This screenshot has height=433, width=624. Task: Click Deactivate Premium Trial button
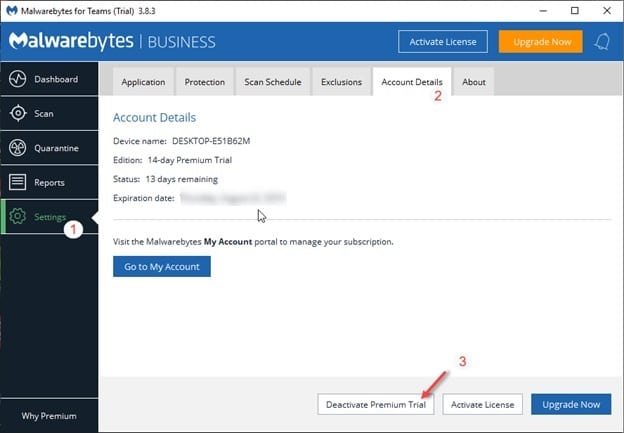pos(376,404)
